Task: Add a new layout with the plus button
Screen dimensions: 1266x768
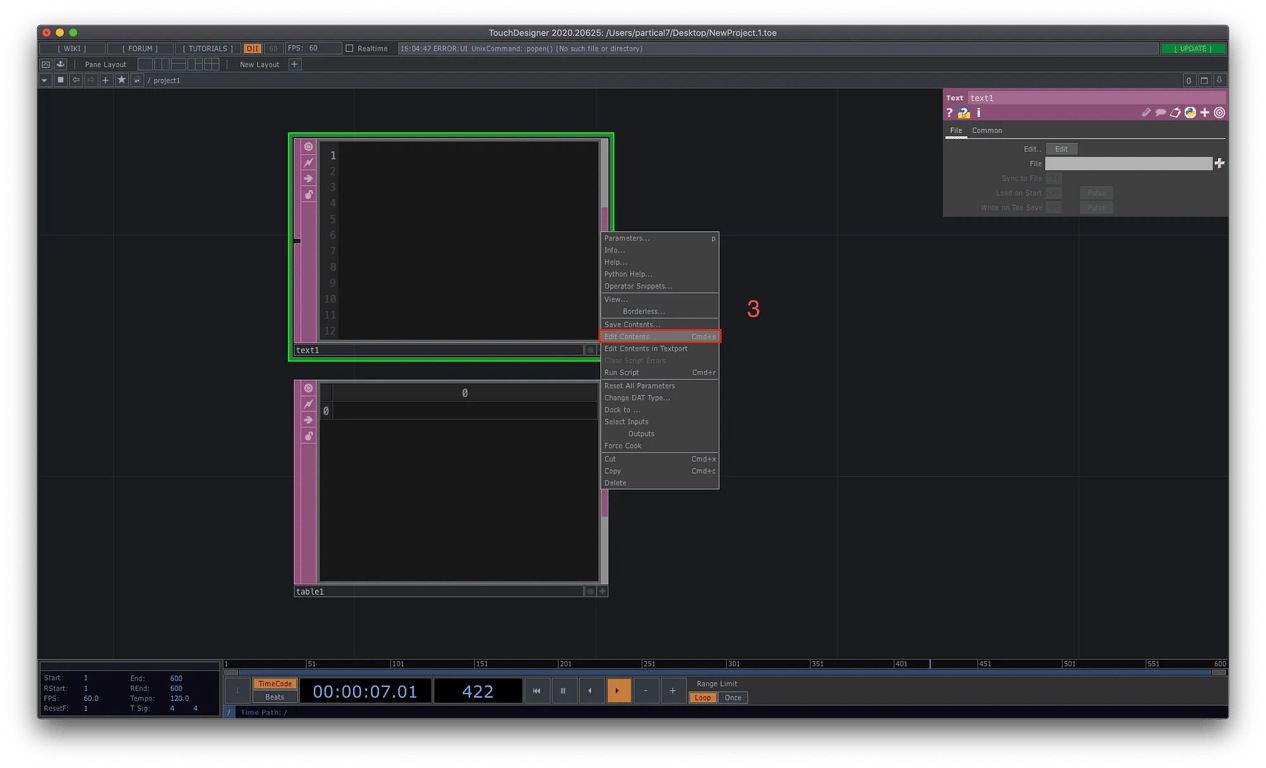Action: coord(294,64)
